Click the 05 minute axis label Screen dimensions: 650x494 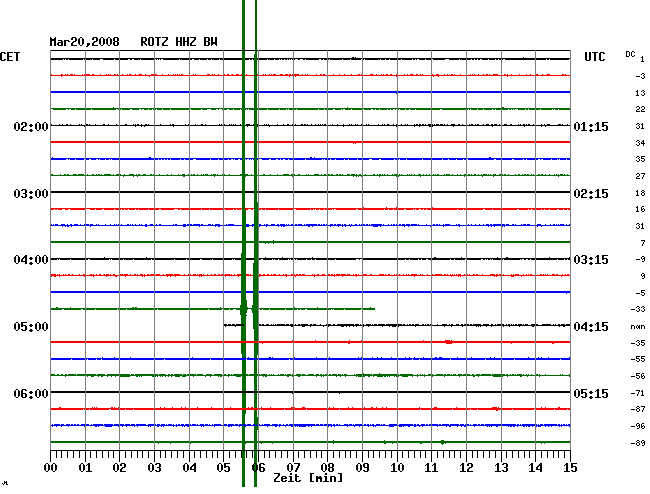point(223,468)
